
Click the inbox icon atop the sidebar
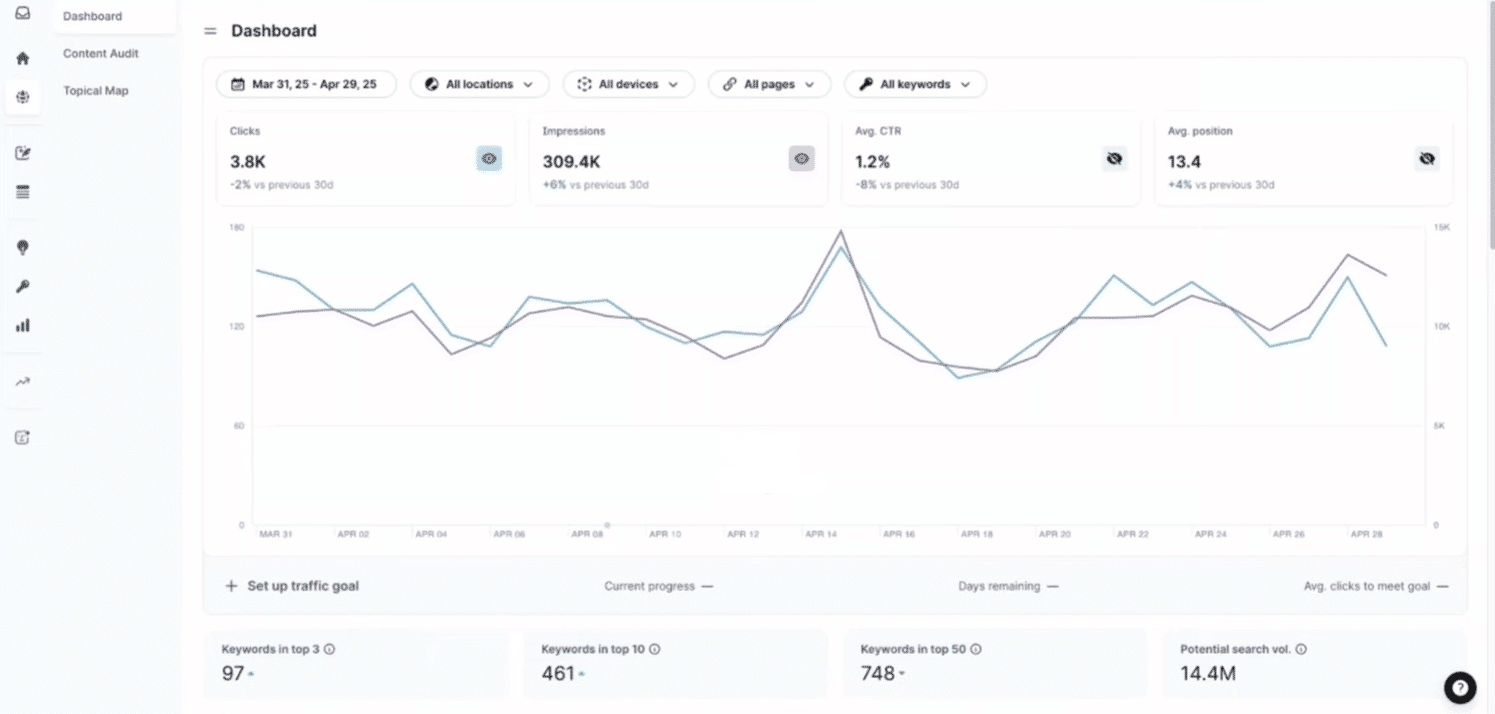(23, 14)
